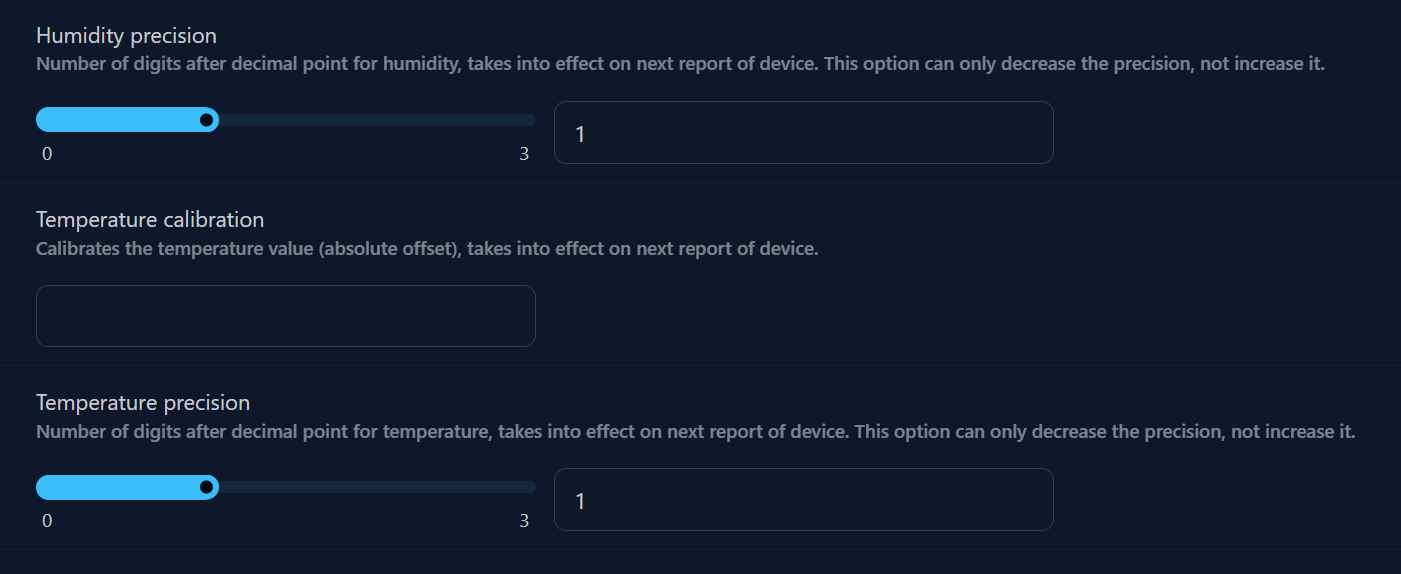Click the "3" maximum label under Temperature precision slider
The width and height of the screenshot is (1401, 574).
point(524,521)
